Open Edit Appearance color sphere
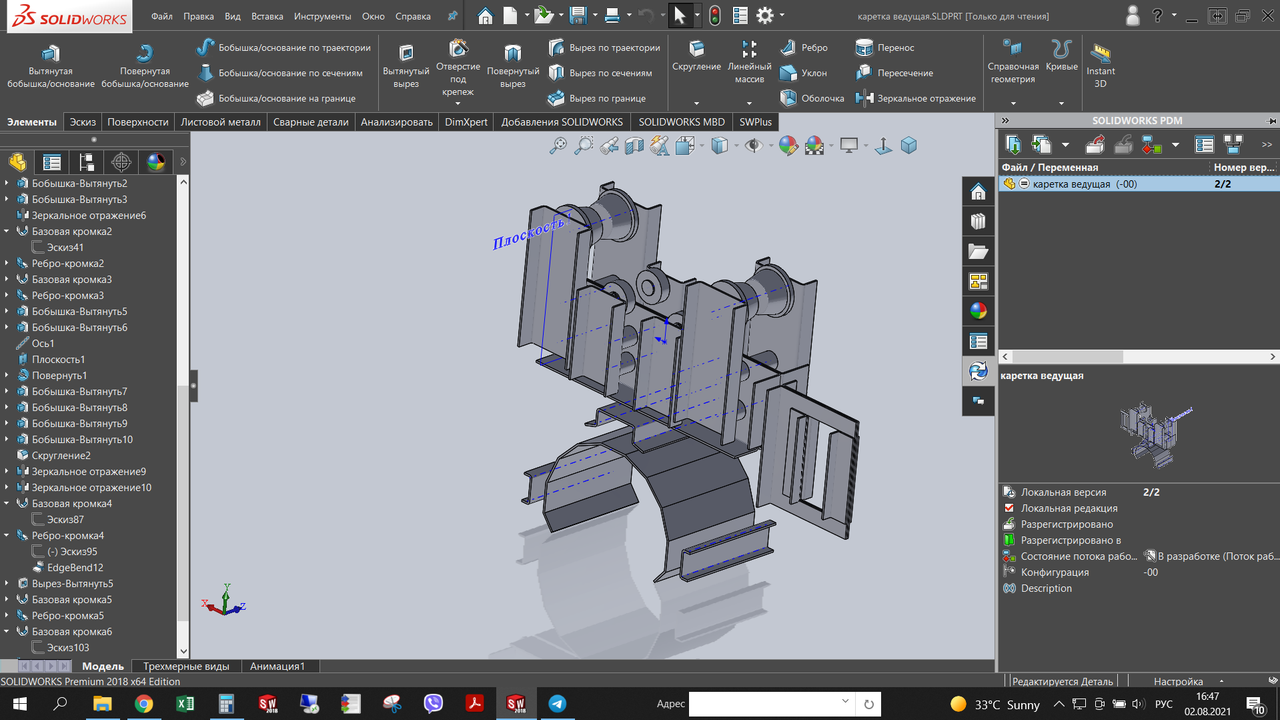 (x=787, y=146)
